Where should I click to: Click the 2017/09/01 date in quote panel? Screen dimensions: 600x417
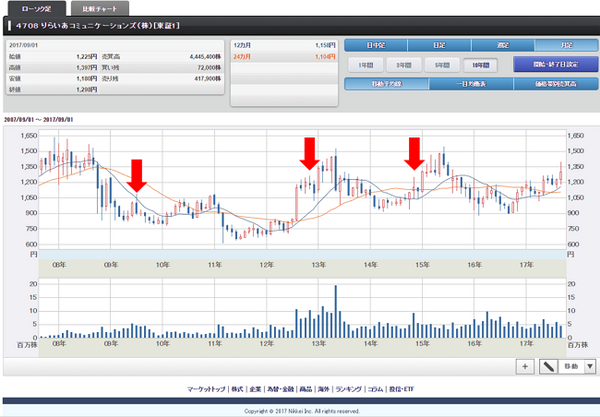click(23, 45)
